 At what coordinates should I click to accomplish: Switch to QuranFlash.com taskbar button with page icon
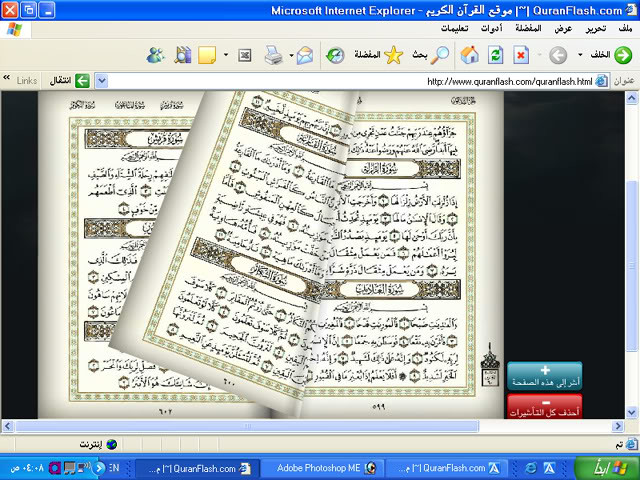[197, 468]
